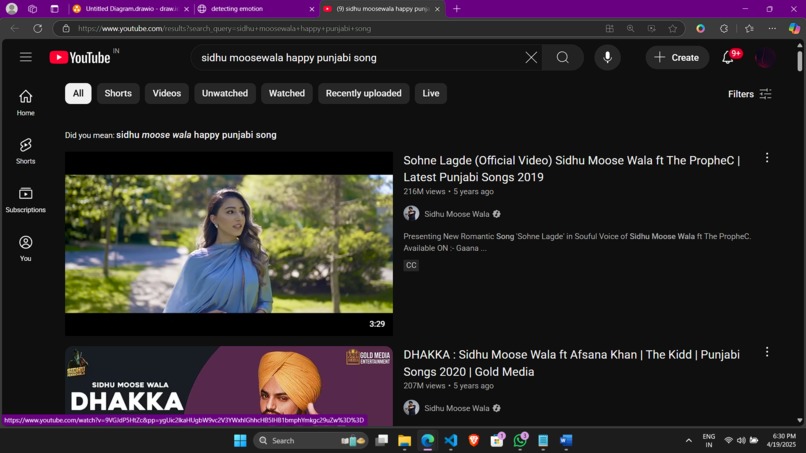Click the YouTube search input field
The width and height of the screenshot is (806, 453).
click(360, 58)
